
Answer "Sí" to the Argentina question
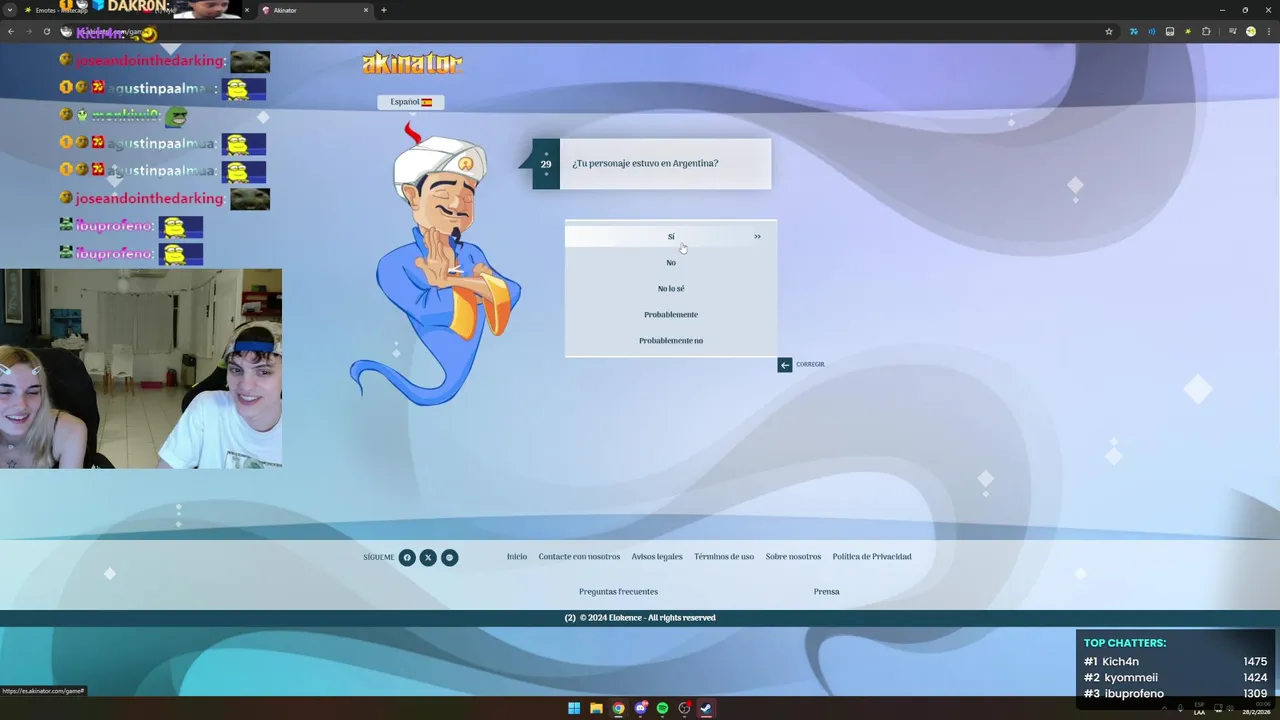tap(671, 237)
